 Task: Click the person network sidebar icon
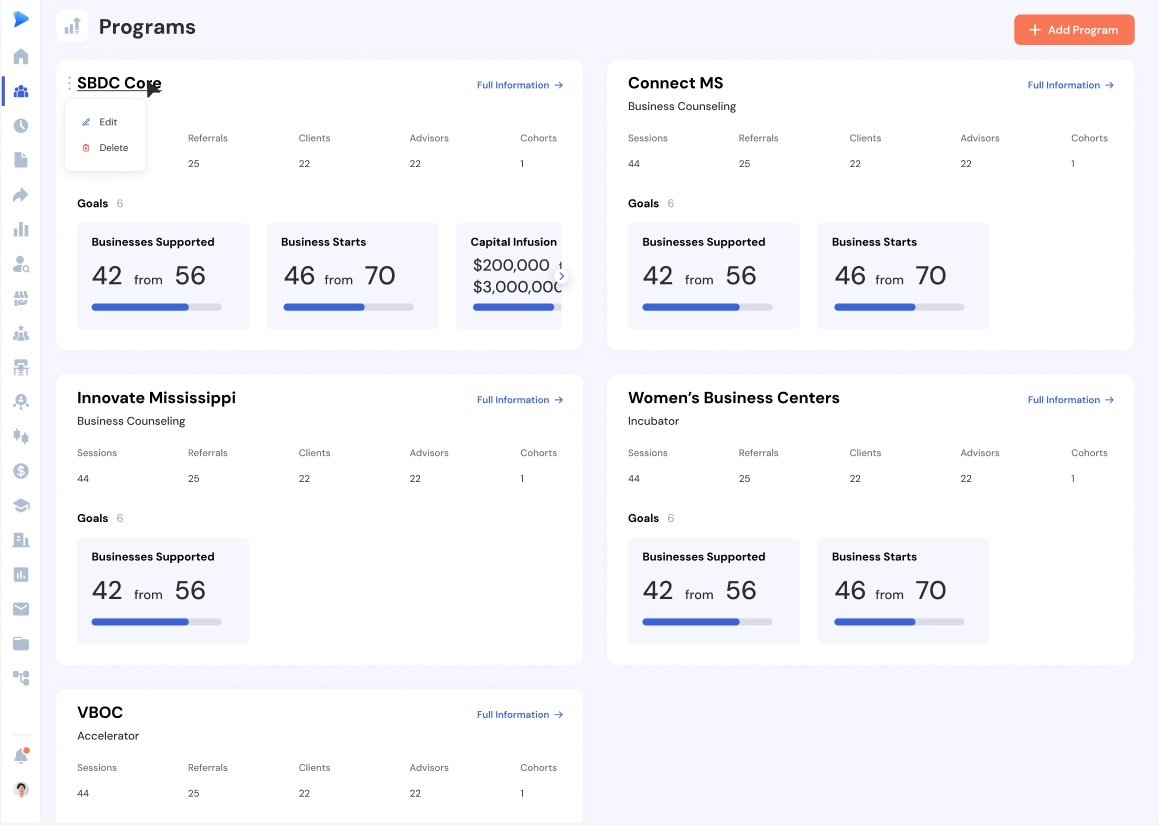point(21,401)
